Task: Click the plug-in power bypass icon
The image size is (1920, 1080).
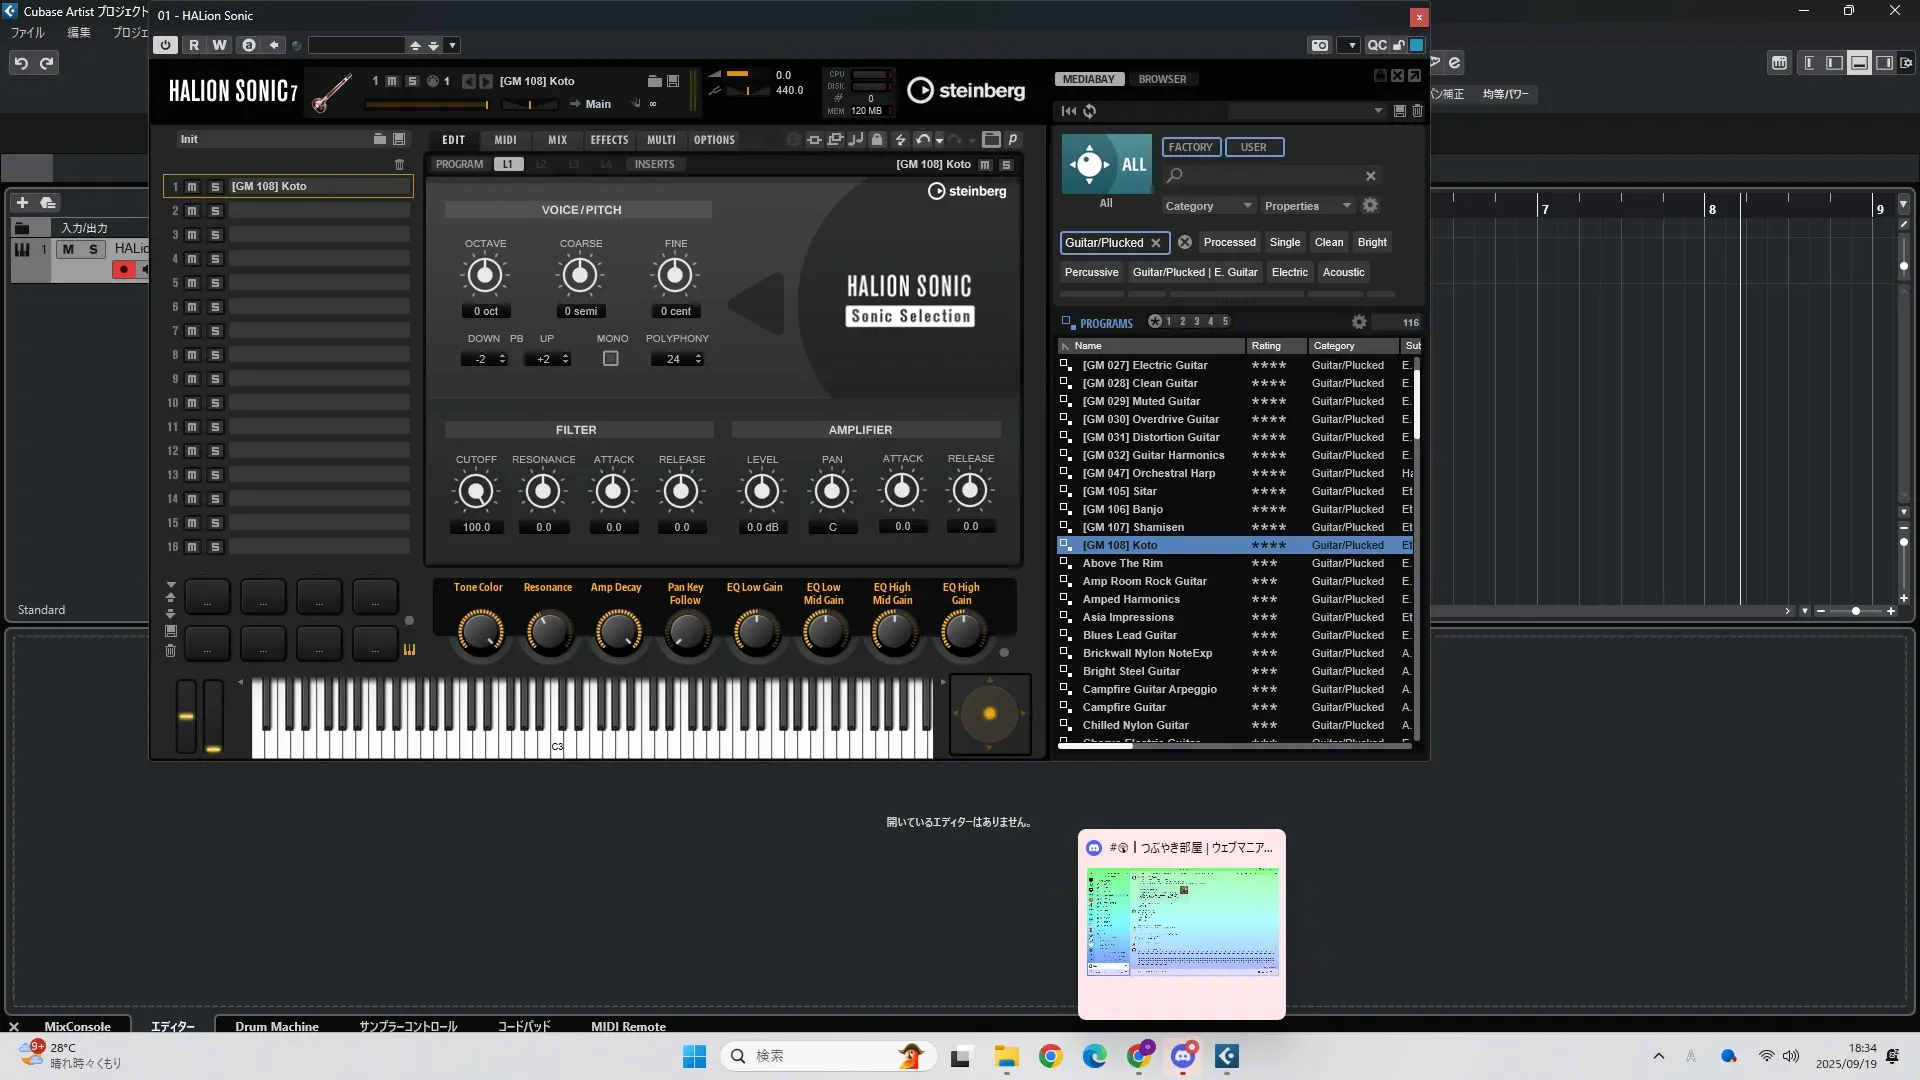Action: [165, 45]
